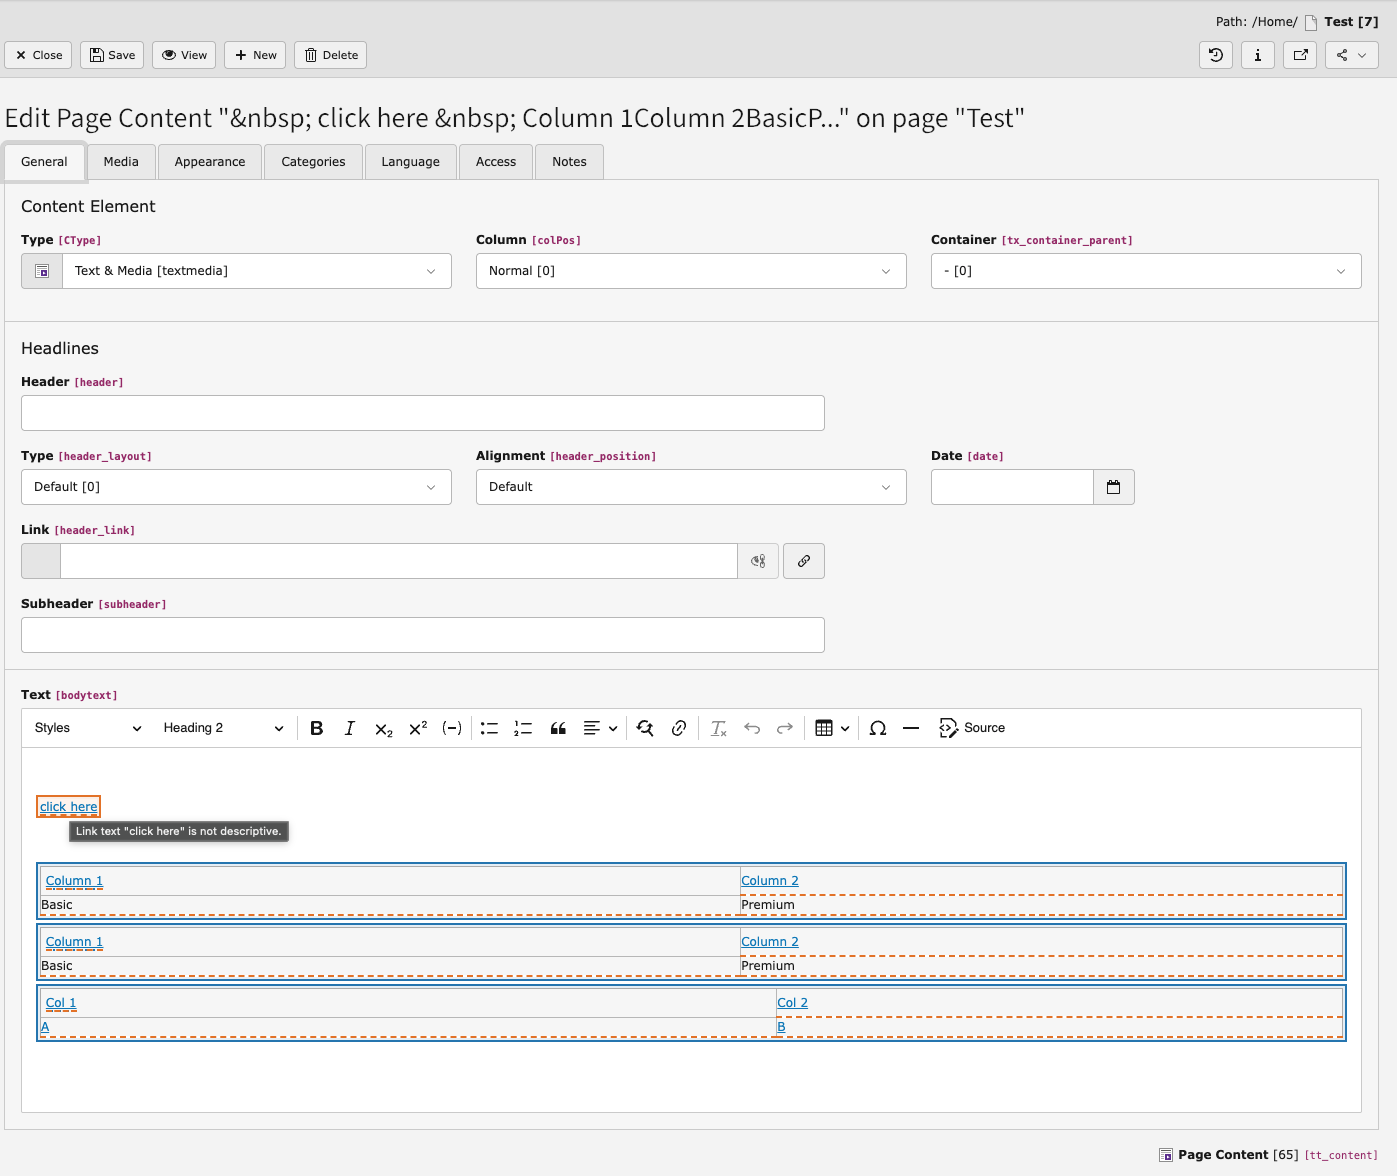Create a New content element
Image resolution: width=1397 pixels, height=1176 pixels.
coord(255,55)
